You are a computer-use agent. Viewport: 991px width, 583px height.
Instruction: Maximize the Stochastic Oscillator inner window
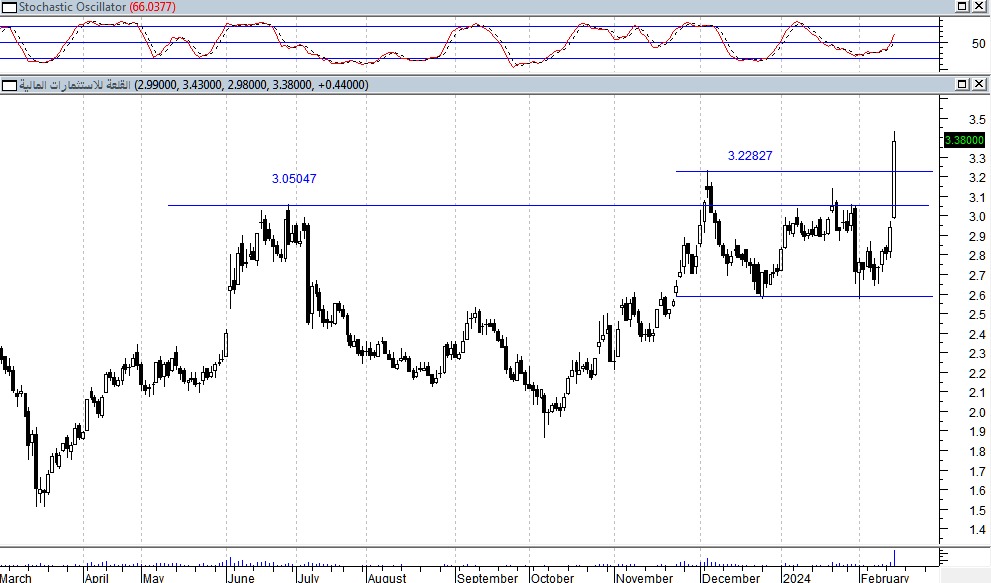tap(962, 7)
